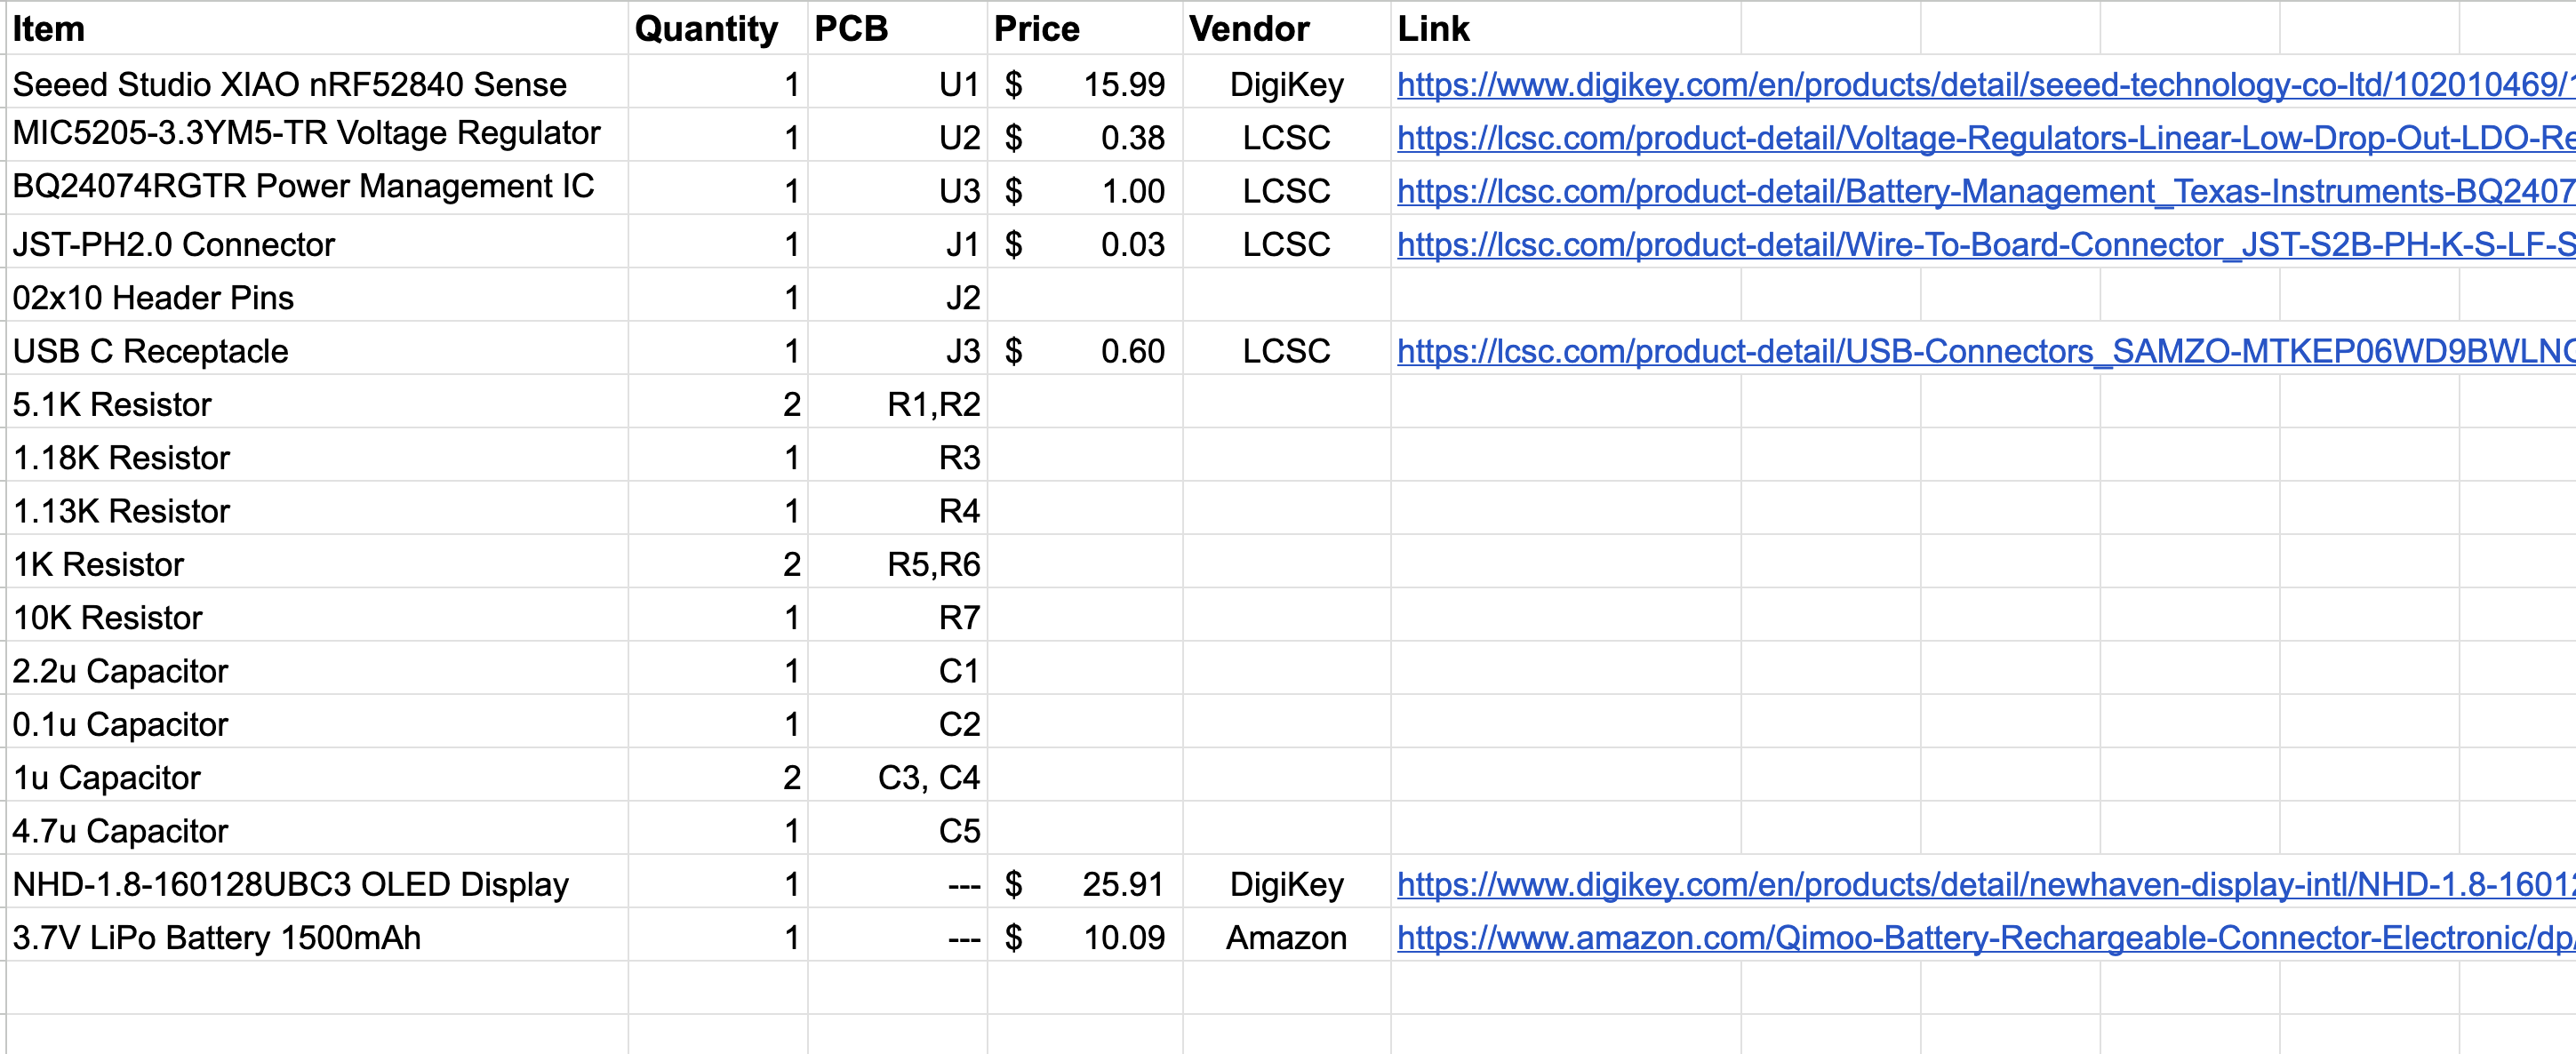Click the Amazon vendor cell
The image size is (2576, 1054).
point(1286,937)
